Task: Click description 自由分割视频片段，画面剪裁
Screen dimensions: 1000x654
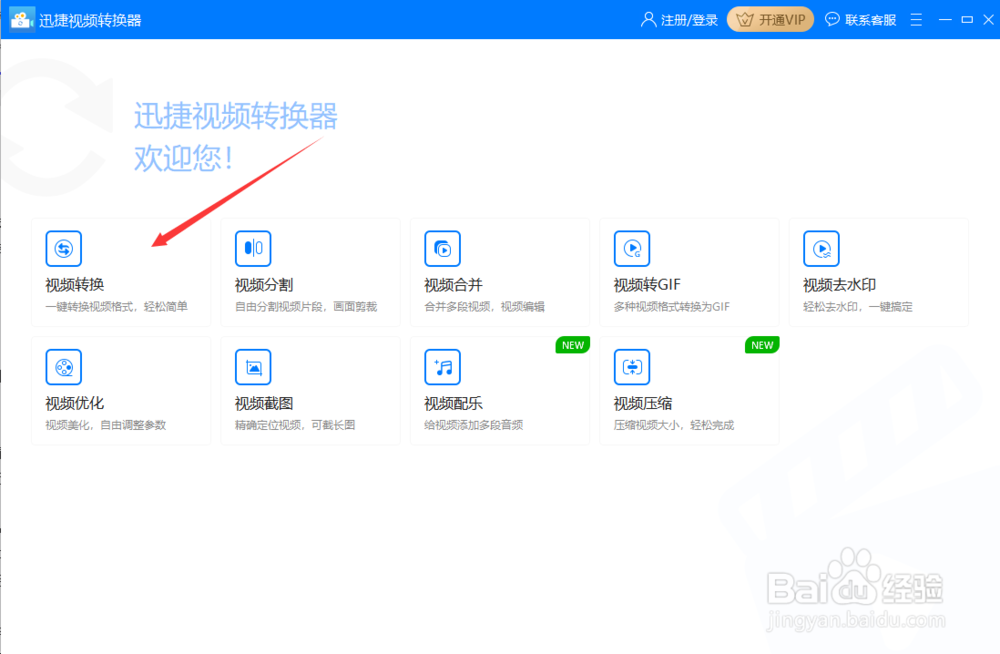Action: click(x=306, y=307)
